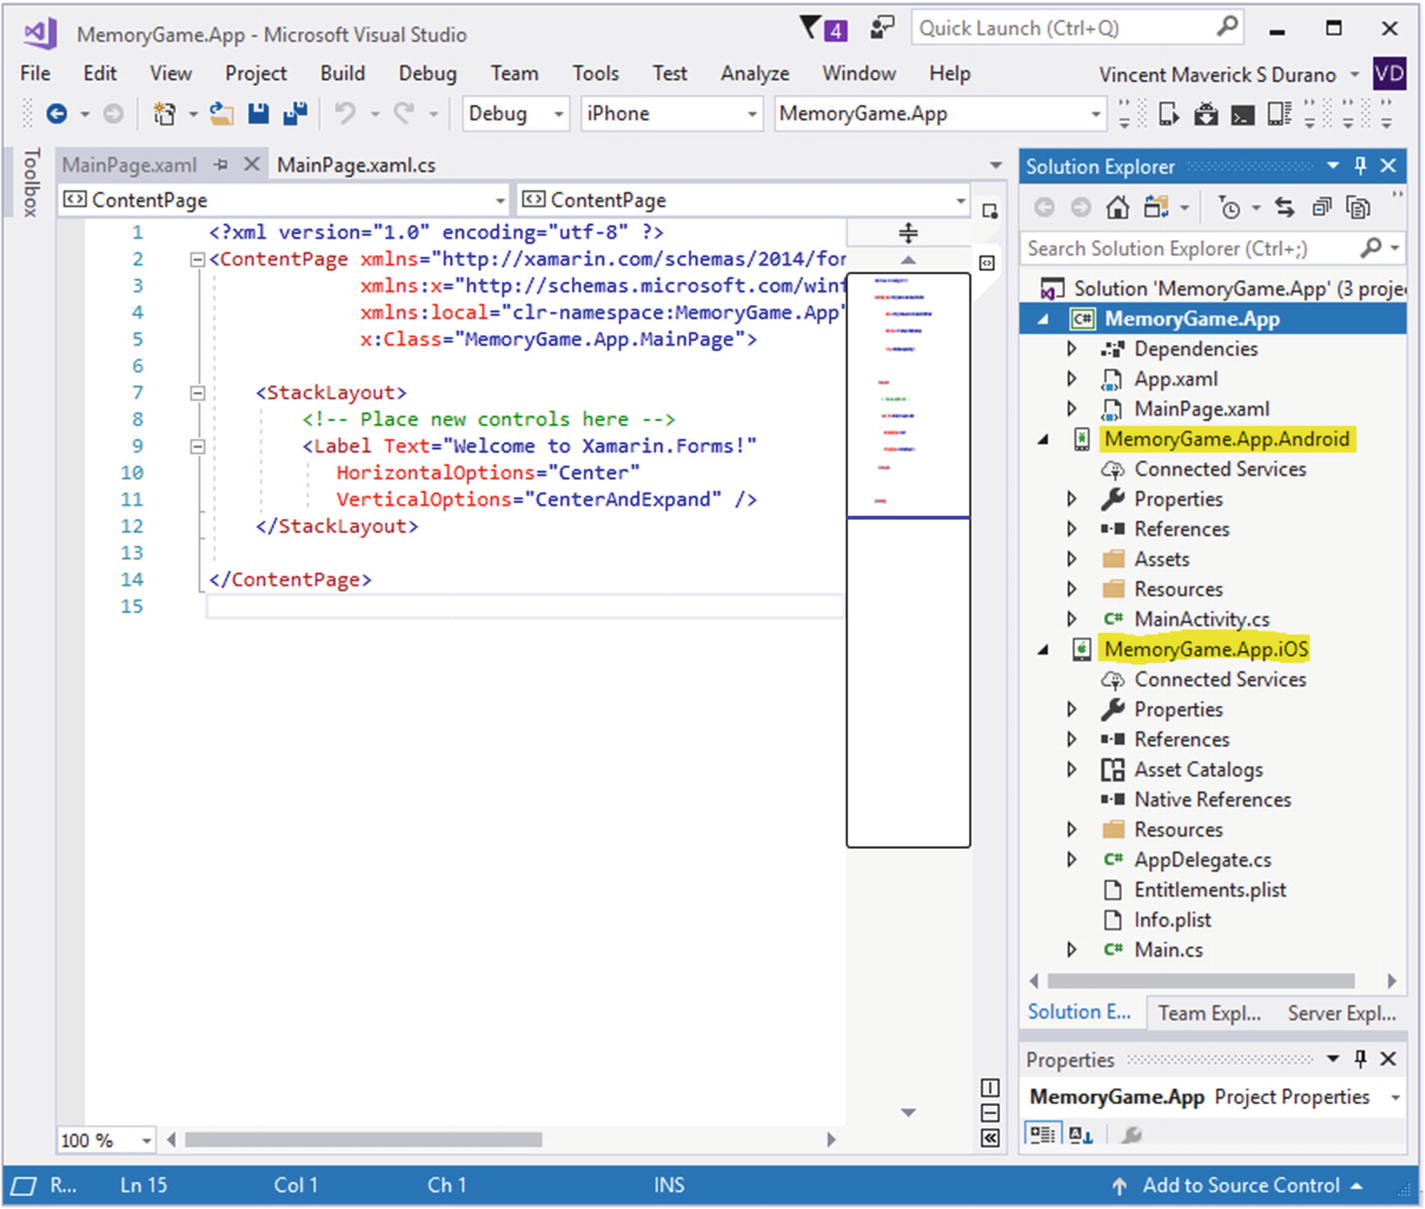Click the feedback icon near Quick Launch
This screenshot has height=1209, width=1425.
(882, 28)
